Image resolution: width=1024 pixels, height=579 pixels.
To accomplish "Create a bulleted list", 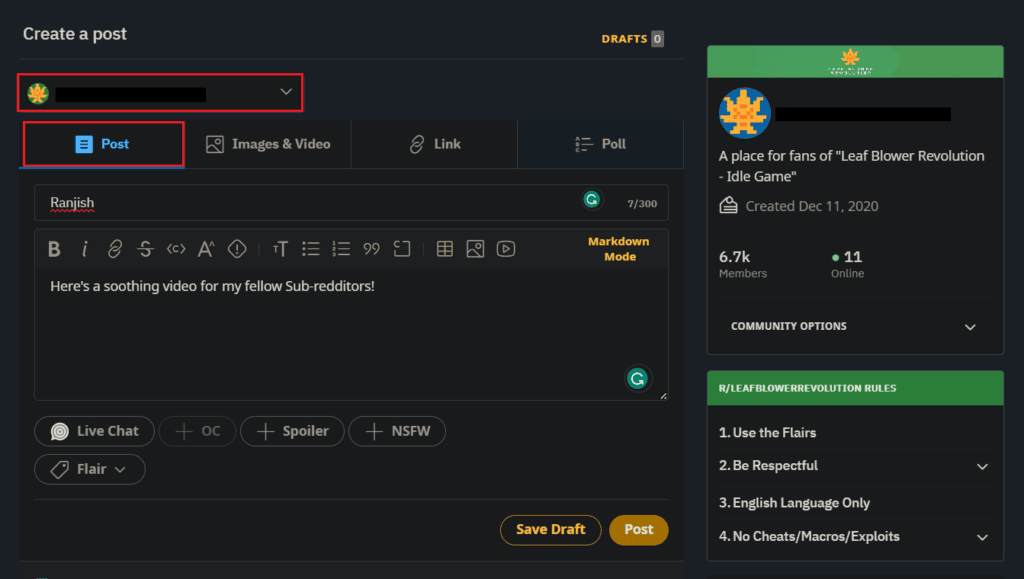I will pos(310,248).
